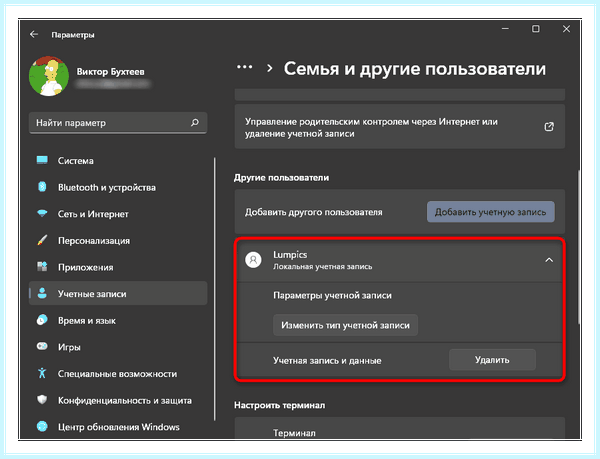Screen dimensions: 600x459
Task: Open parental control external link icon
Action: click(549, 127)
